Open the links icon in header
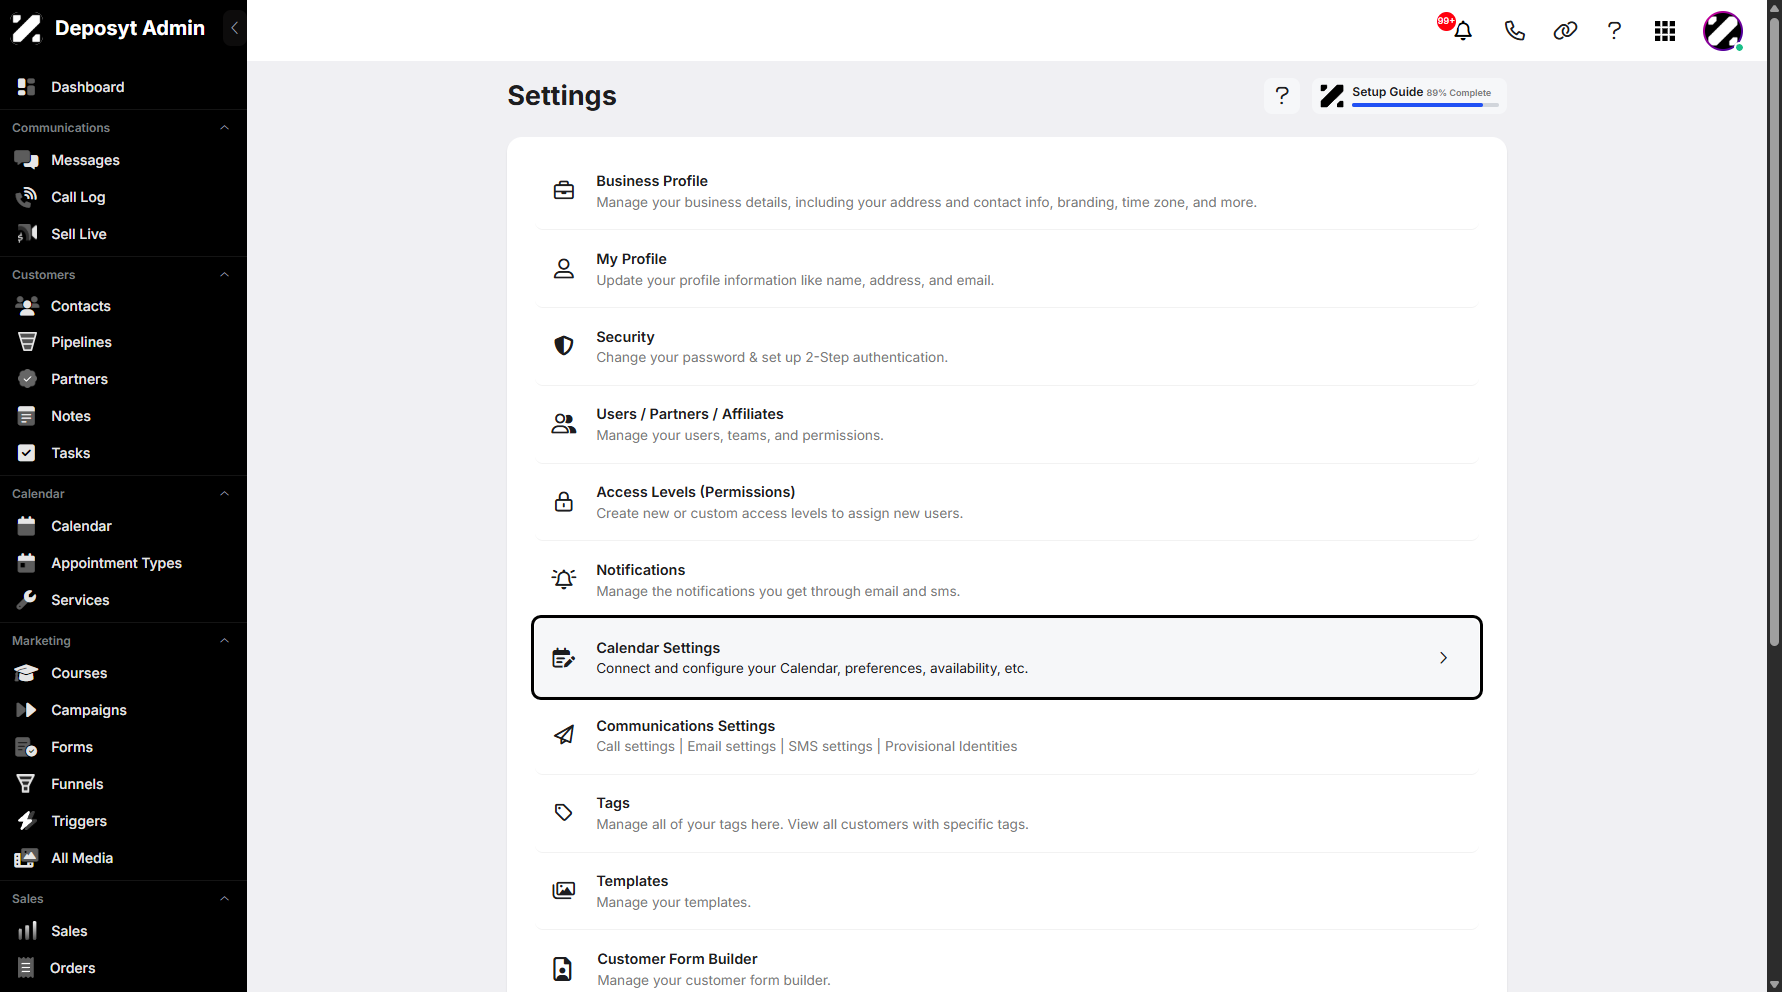 pyautogui.click(x=1565, y=31)
